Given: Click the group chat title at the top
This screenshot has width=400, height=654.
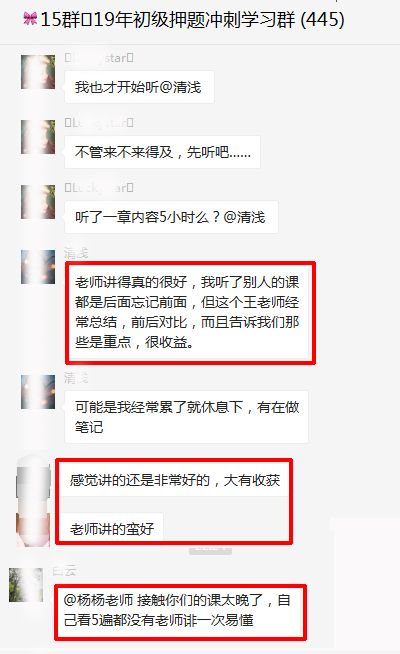Looking at the screenshot, I should pyautogui.click(x=192, y=20).
